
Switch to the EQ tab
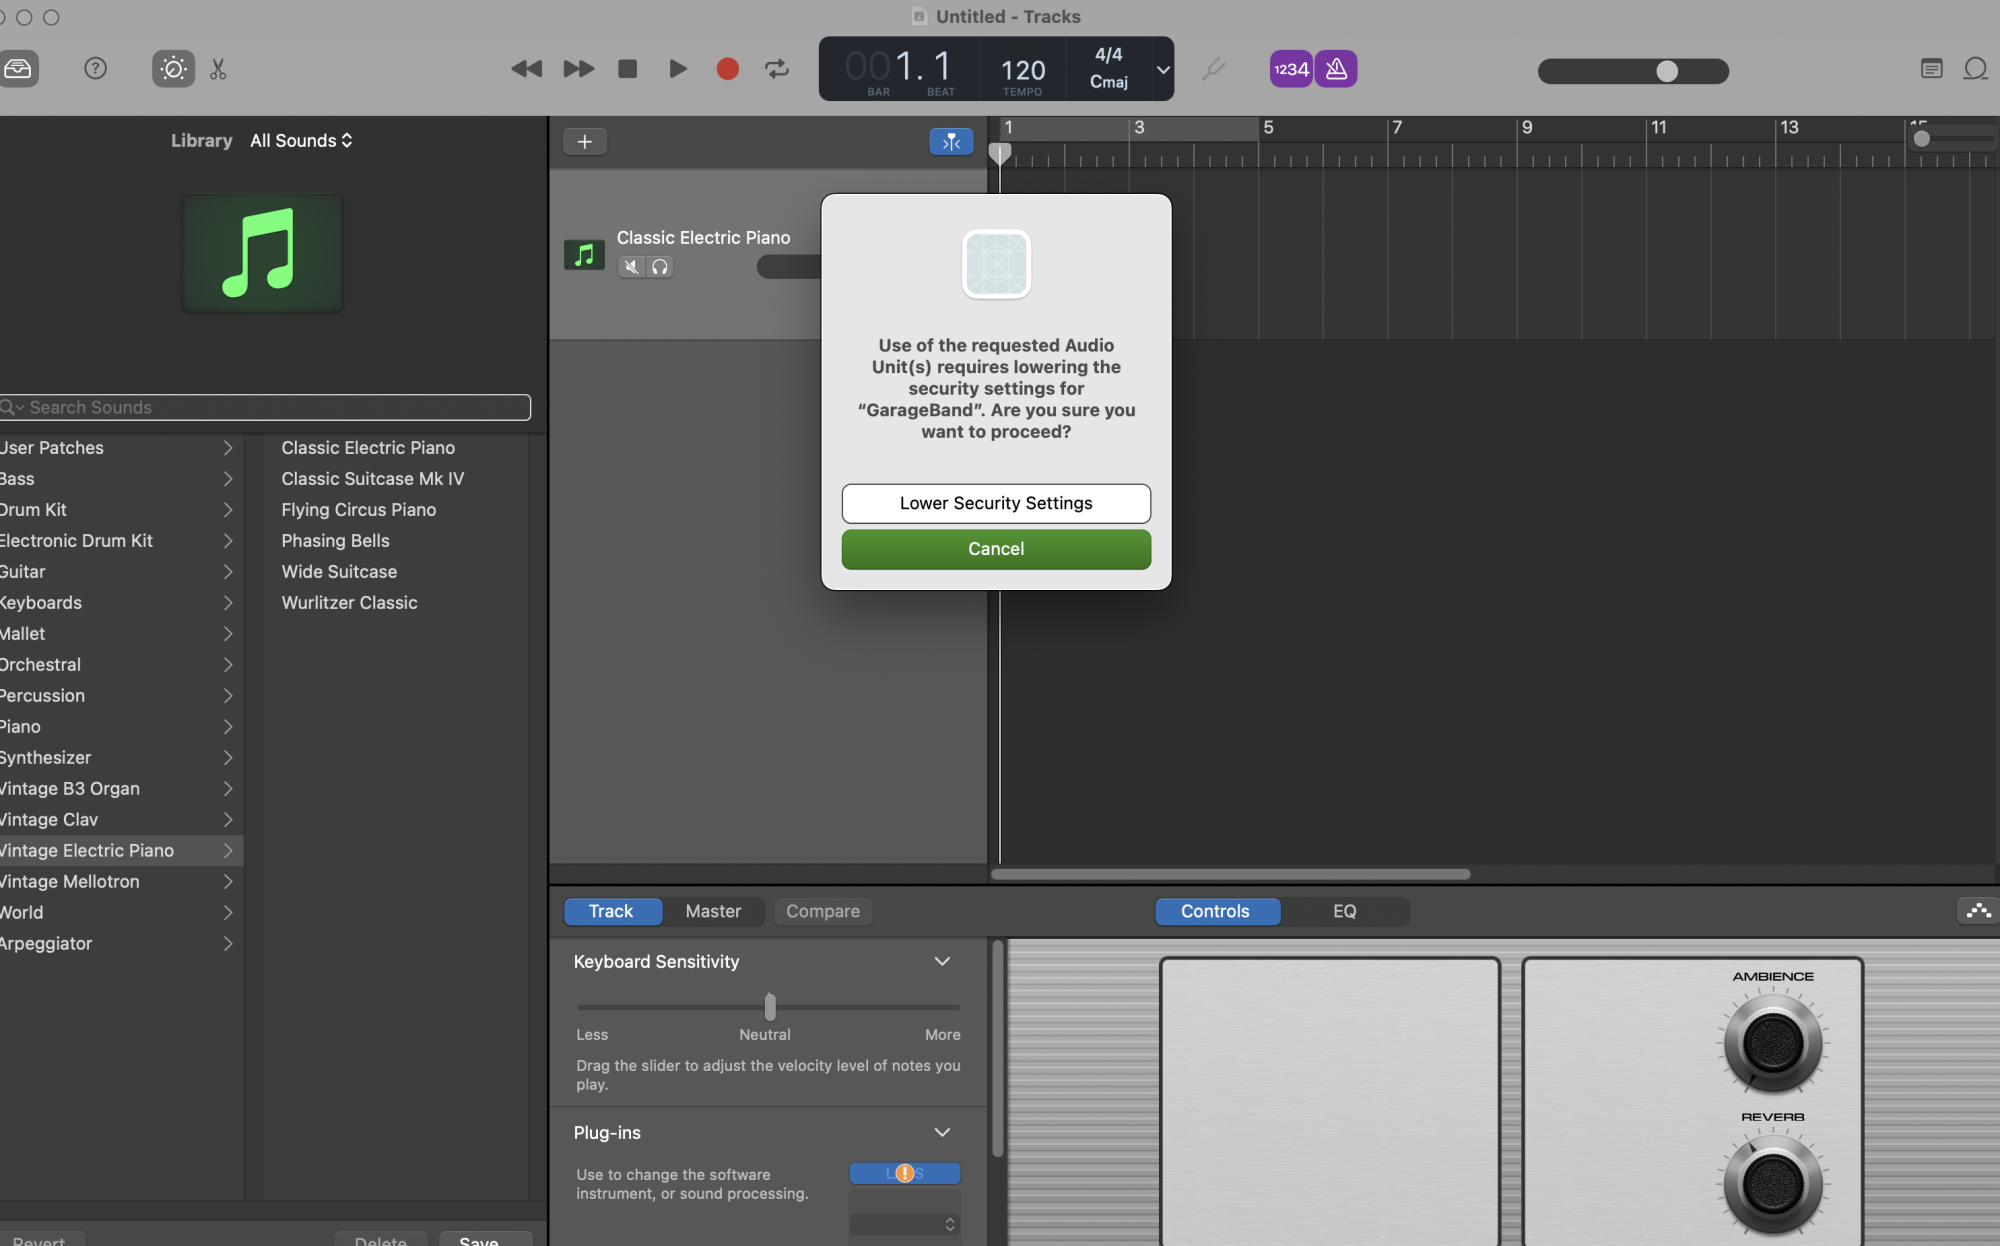[1344, 911]
